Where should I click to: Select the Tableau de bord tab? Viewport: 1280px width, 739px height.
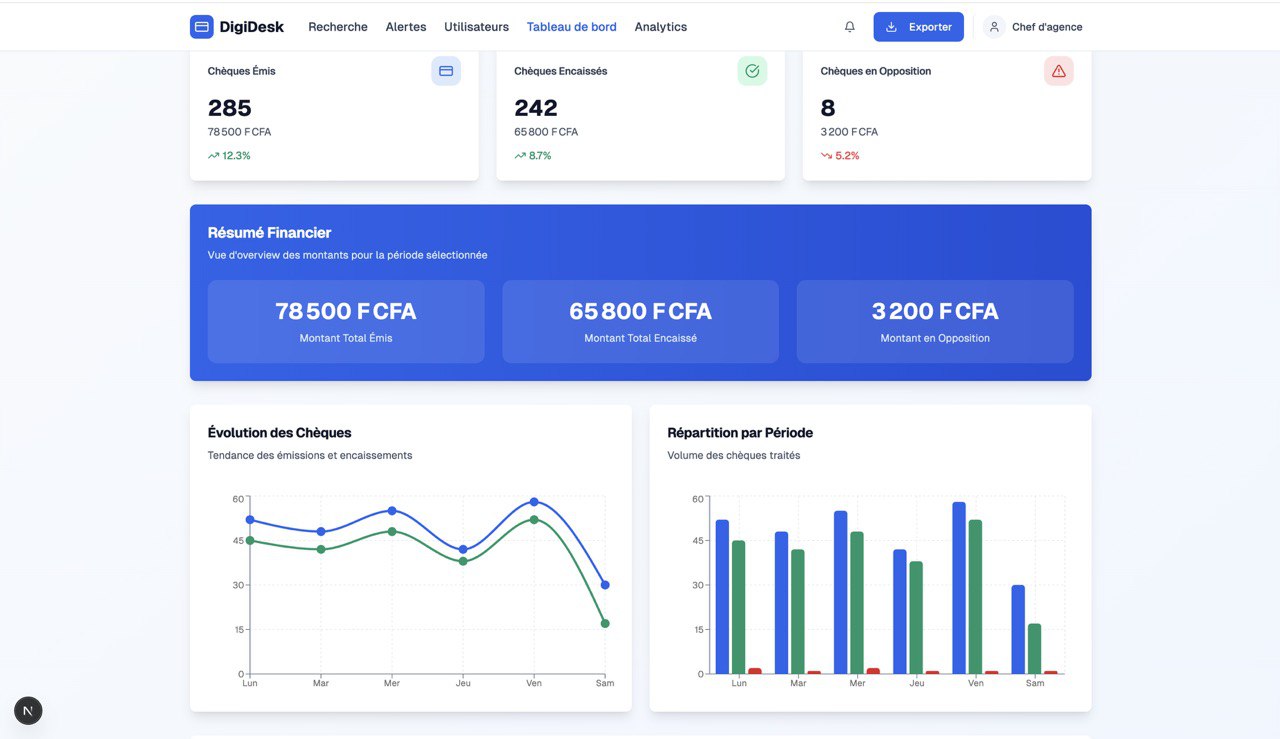point(571,27)
